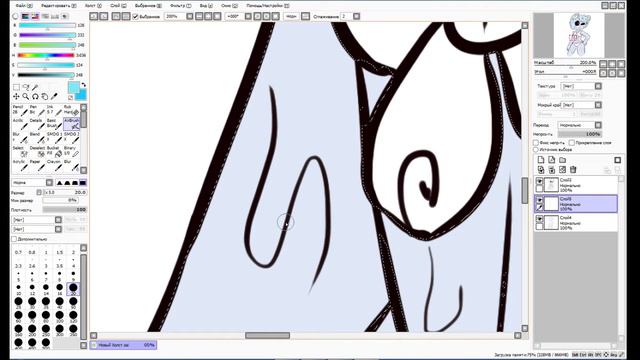Open the brush texture dropdown above advanced checkbox

pos(58,229)
